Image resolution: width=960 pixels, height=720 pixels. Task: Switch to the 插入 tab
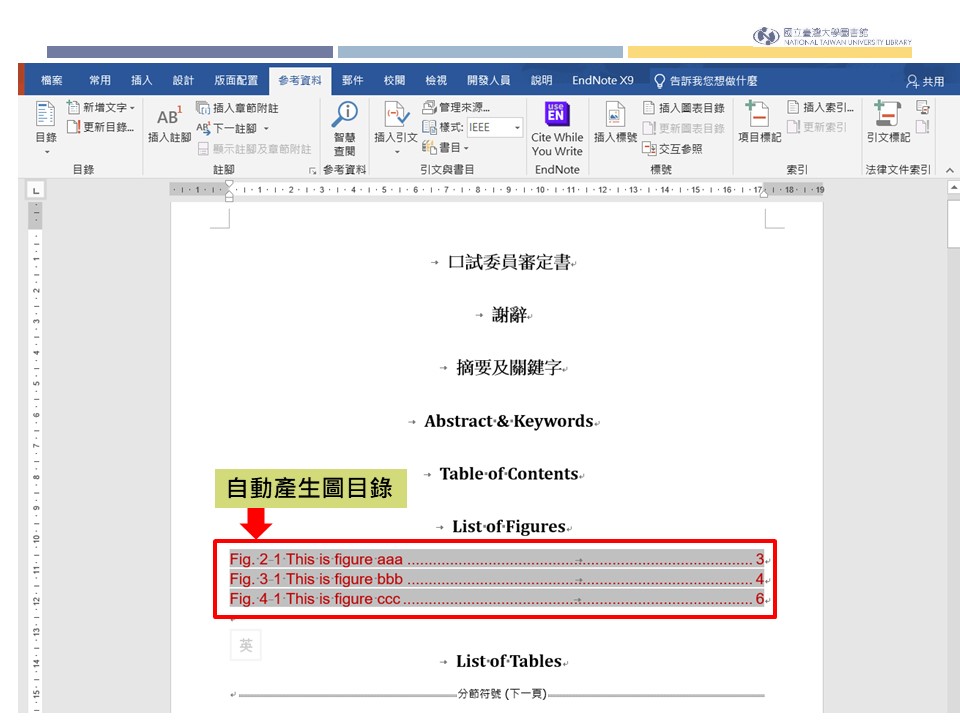coord(141,80)
